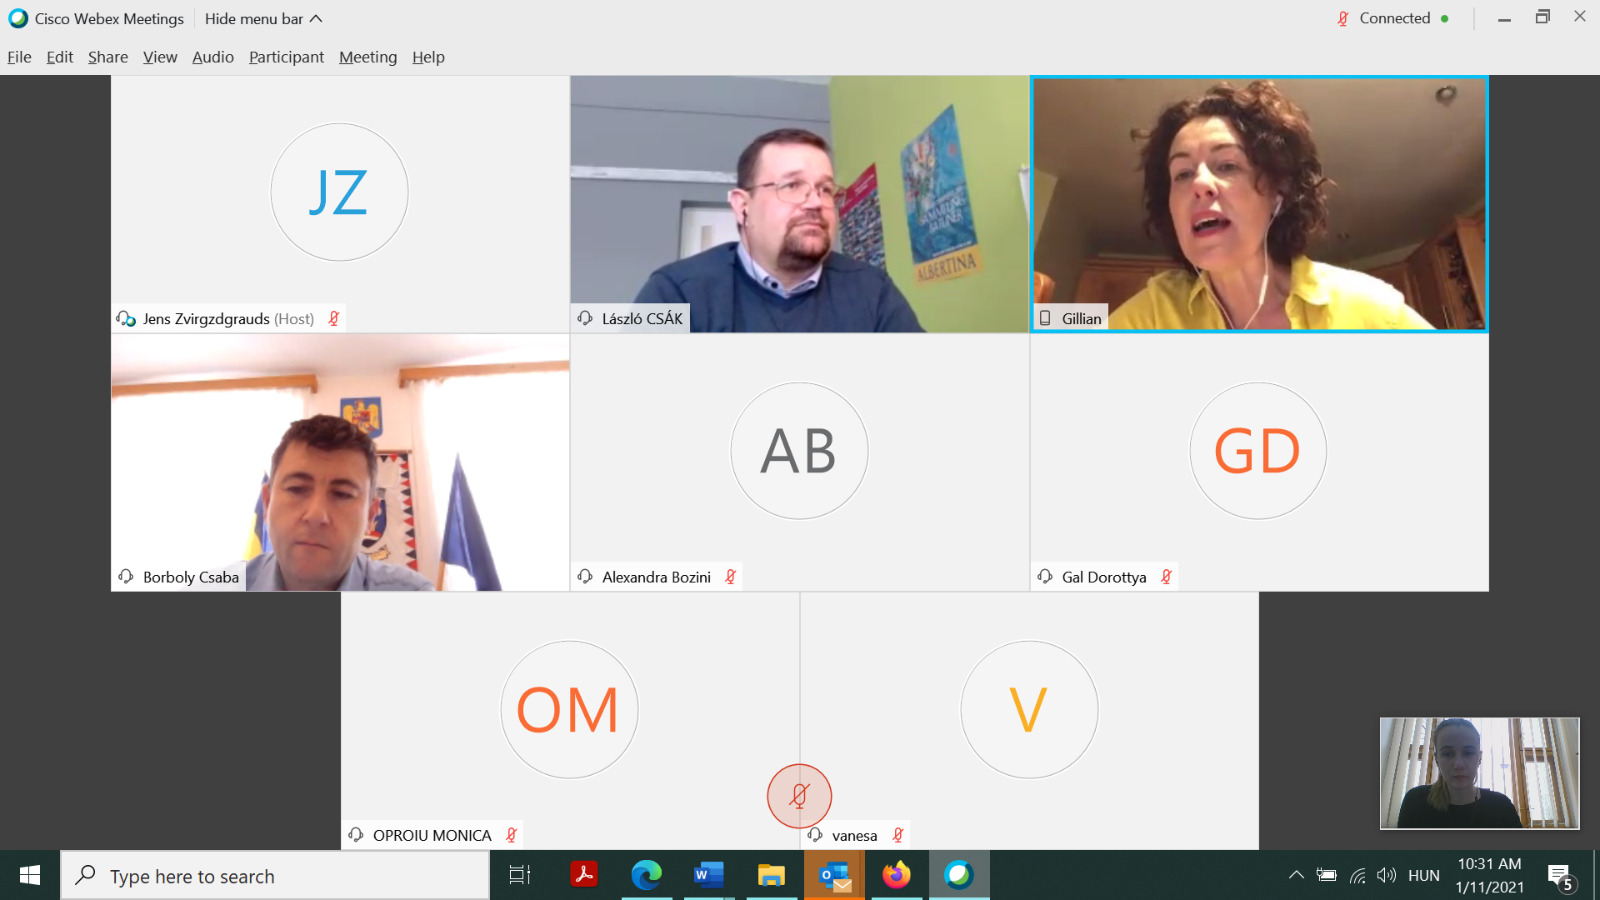Open the system volume control

pos(1386,876)
